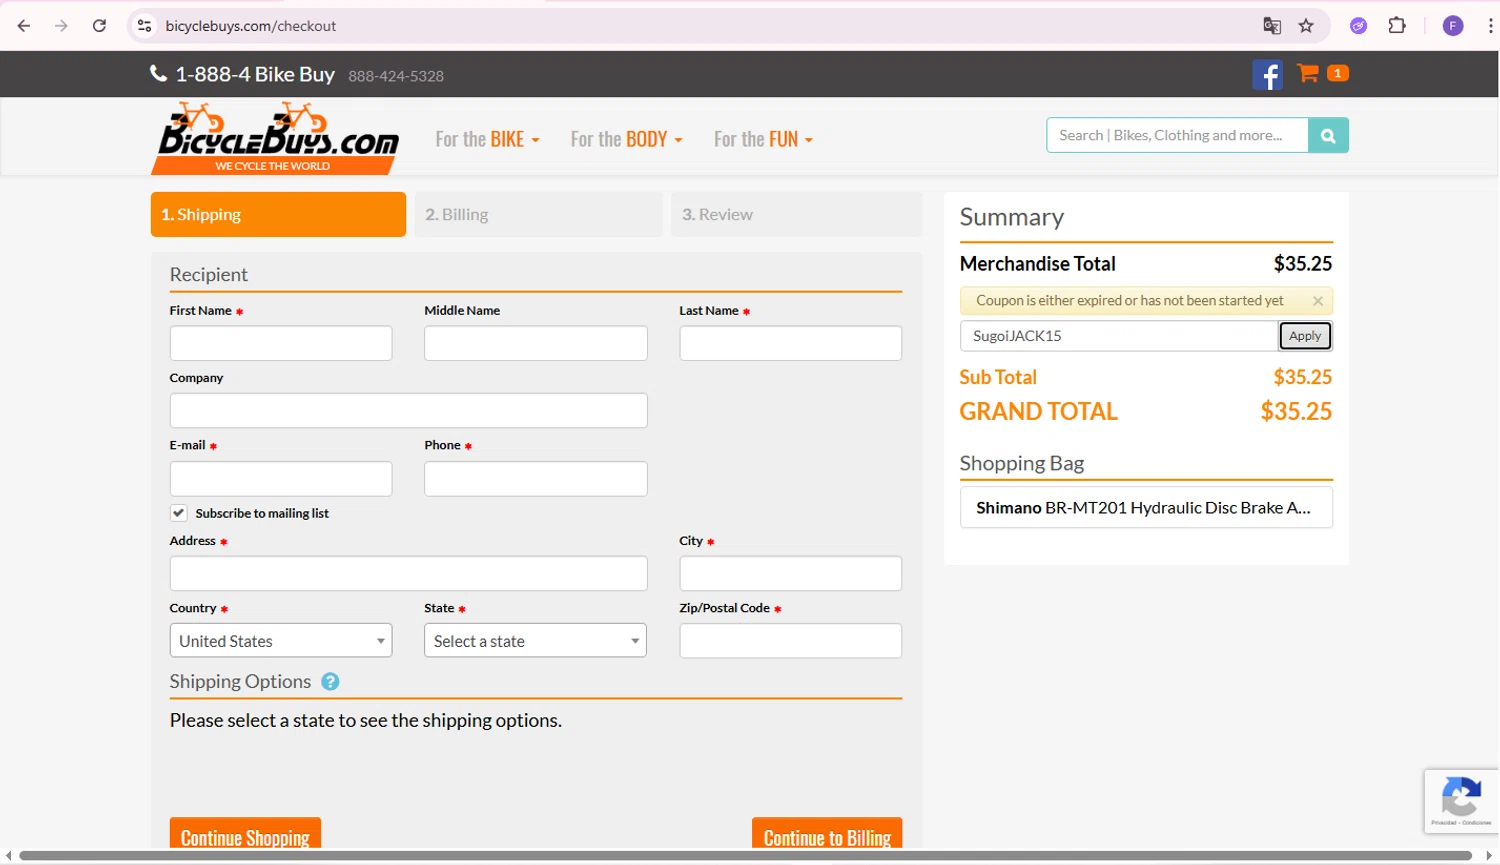Click Continue to Billing button
This screenshot has width=1500, height=865.
point(827,834)
